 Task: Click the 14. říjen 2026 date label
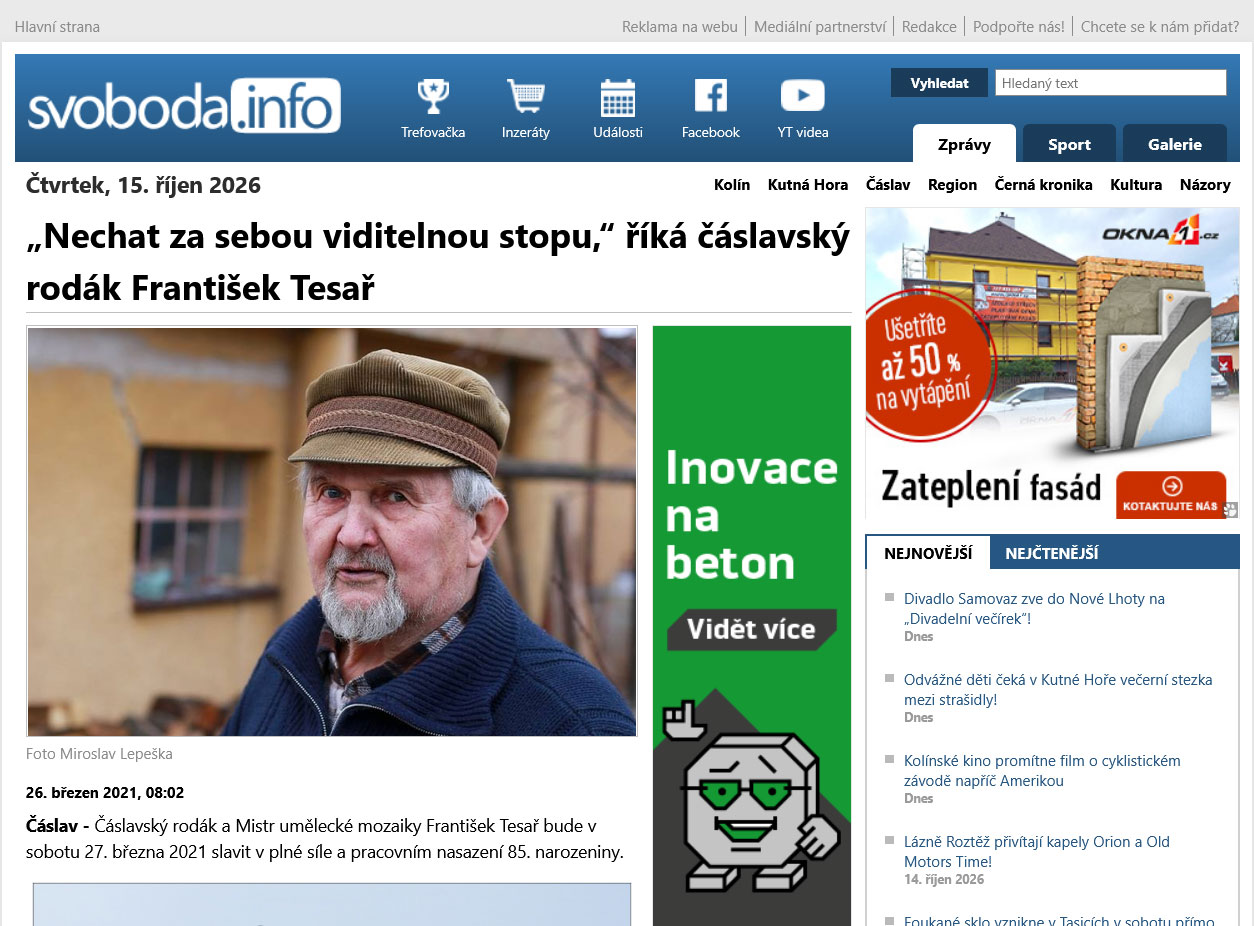944,880
